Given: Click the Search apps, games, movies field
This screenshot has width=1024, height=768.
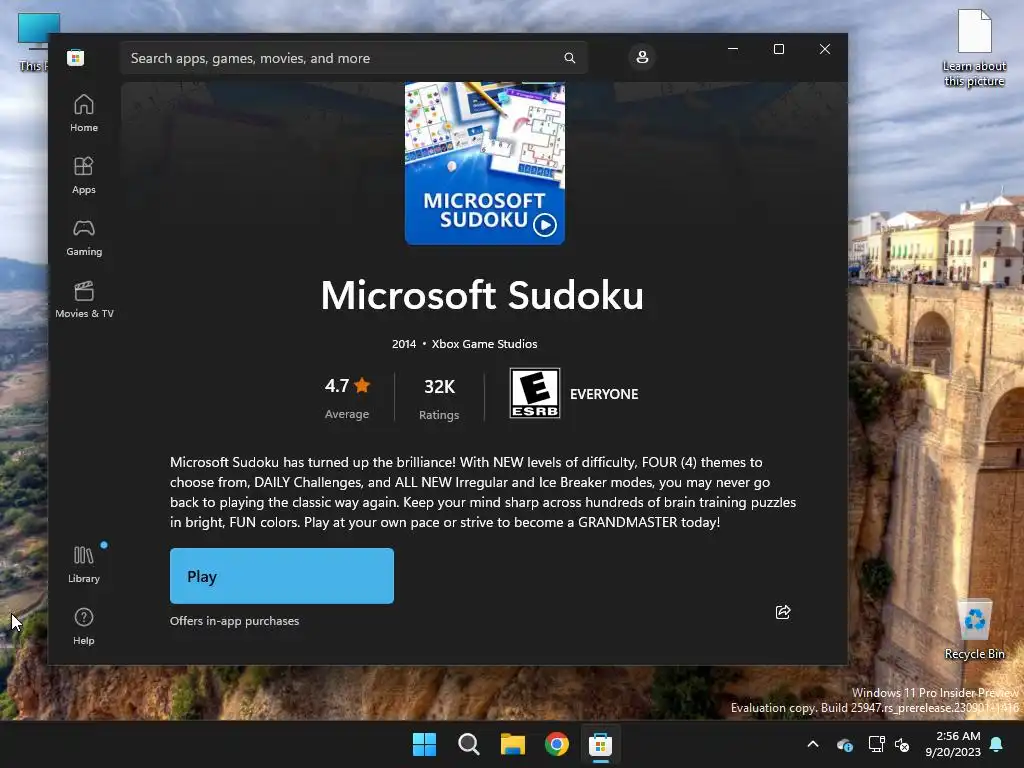Looking at the screenshot, I should click(353, 58).
